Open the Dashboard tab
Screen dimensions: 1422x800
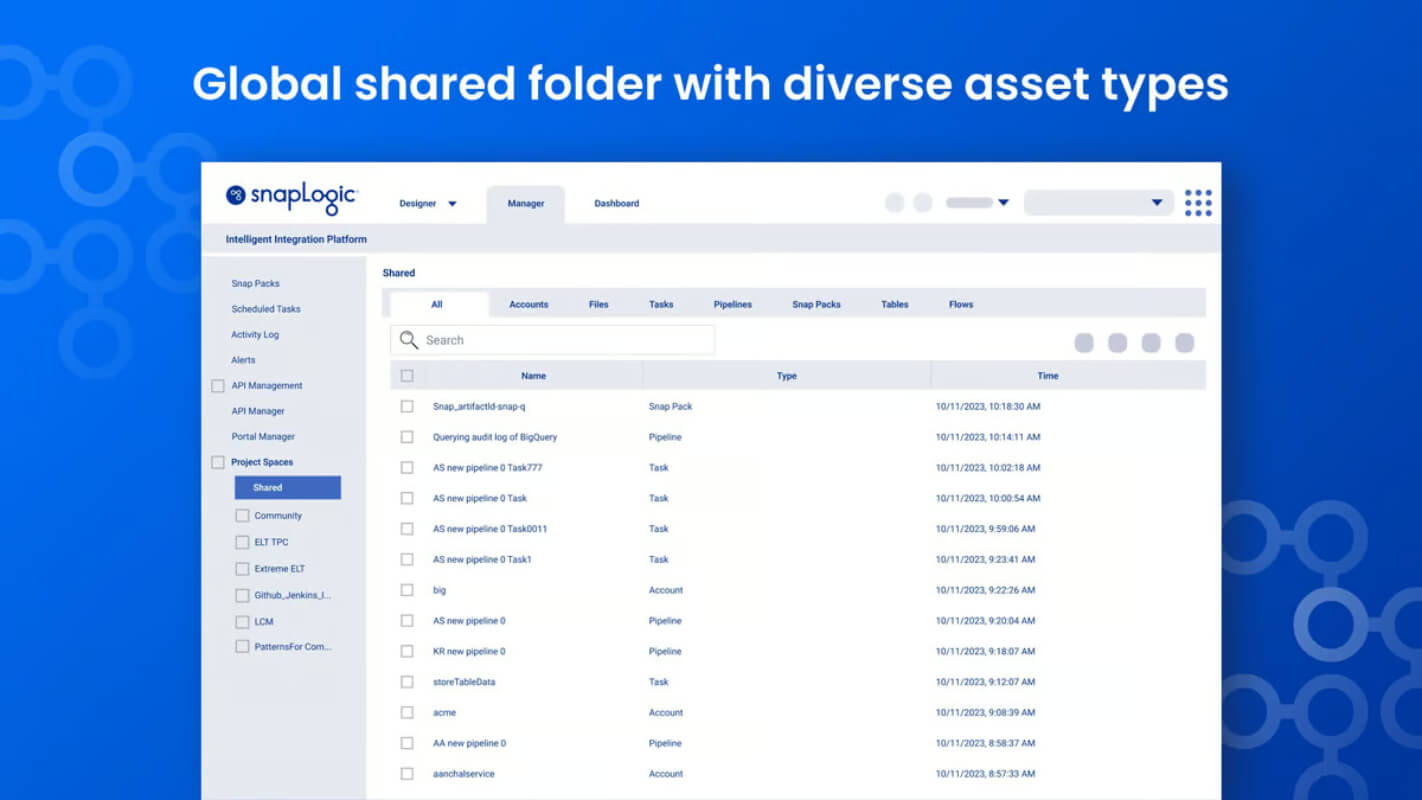click(617, 204)
